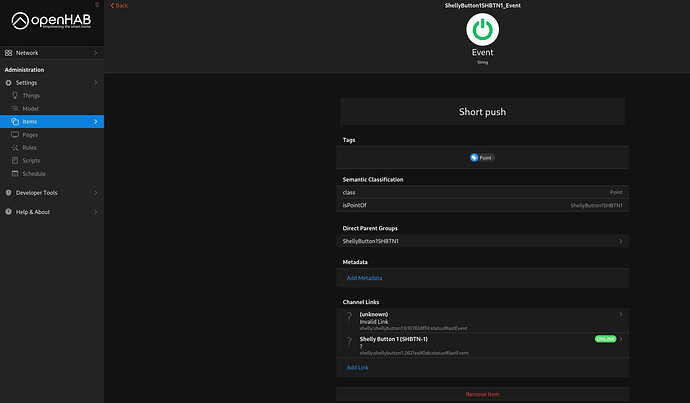Open Shelly Button 1 link chevron

pos(620,339)
